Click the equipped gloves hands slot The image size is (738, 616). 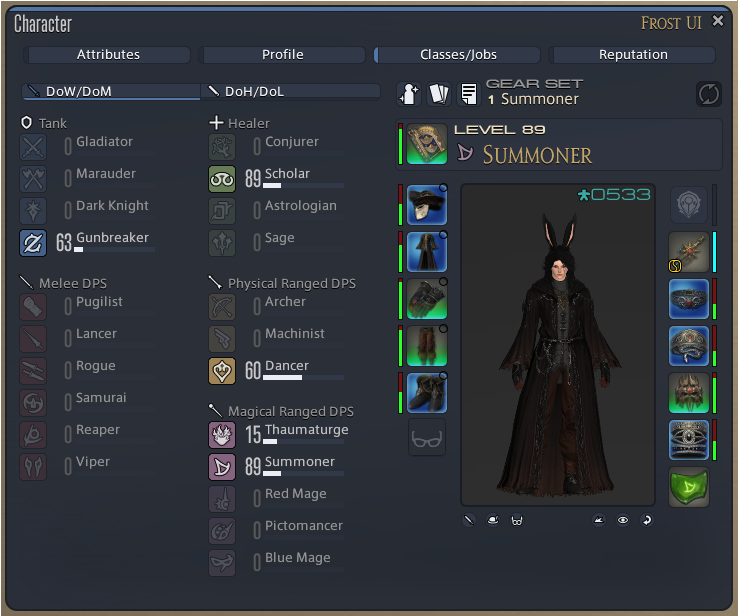[426, 299]
